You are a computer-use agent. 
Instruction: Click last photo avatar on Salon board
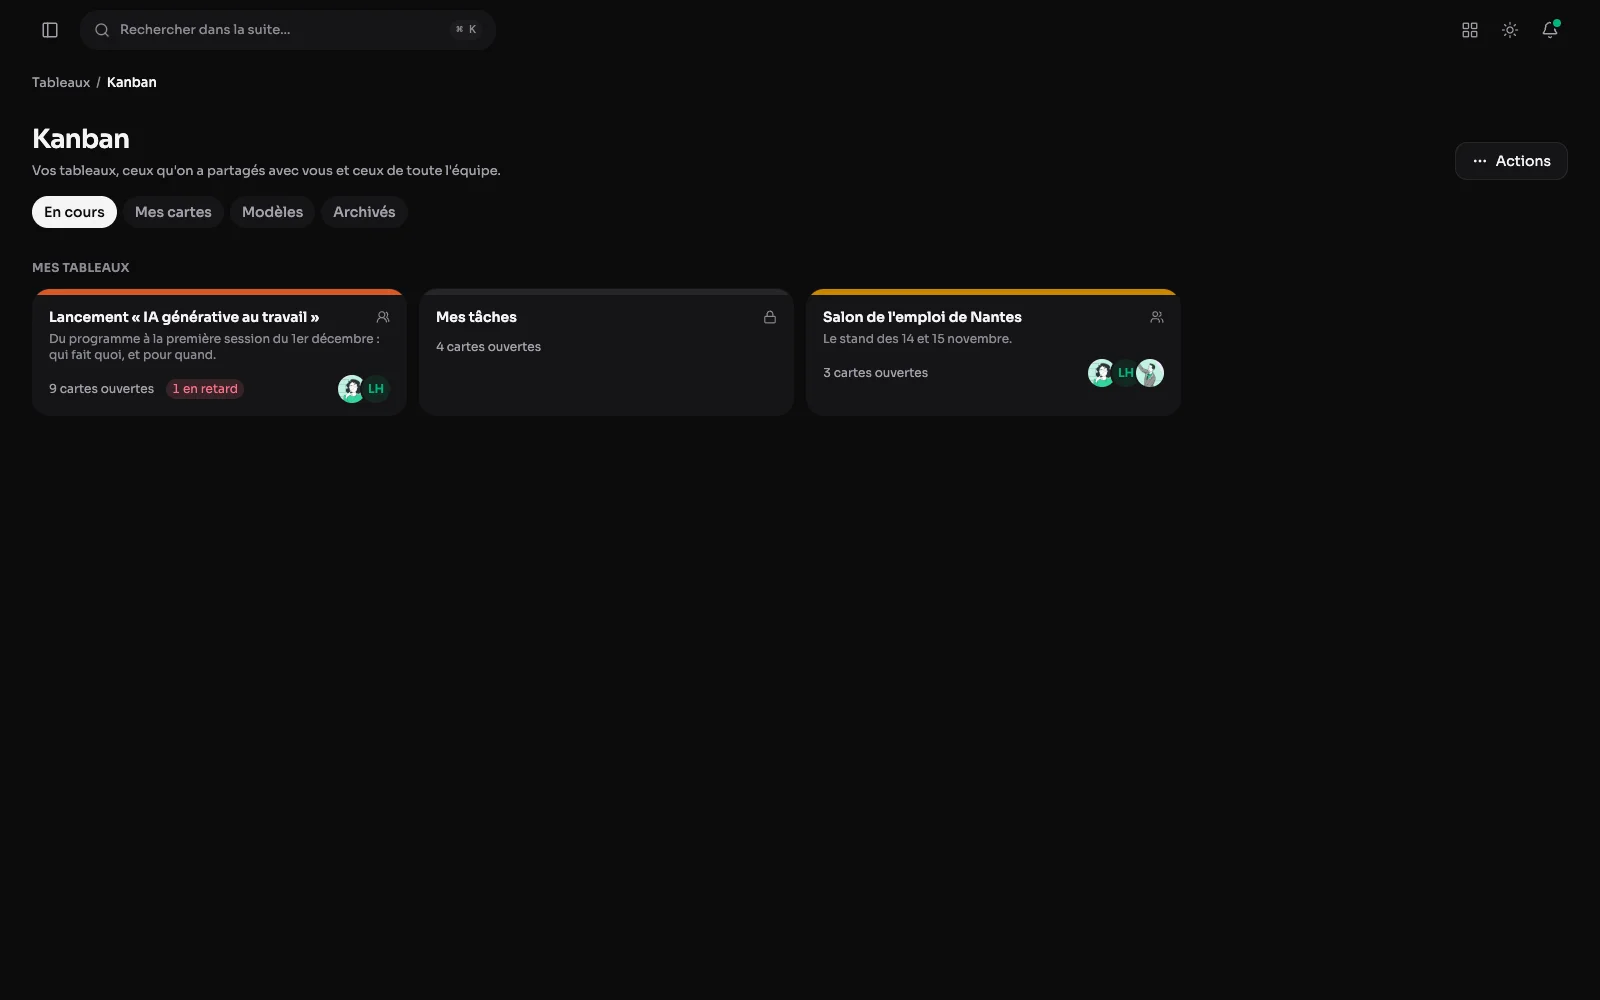1150,373
